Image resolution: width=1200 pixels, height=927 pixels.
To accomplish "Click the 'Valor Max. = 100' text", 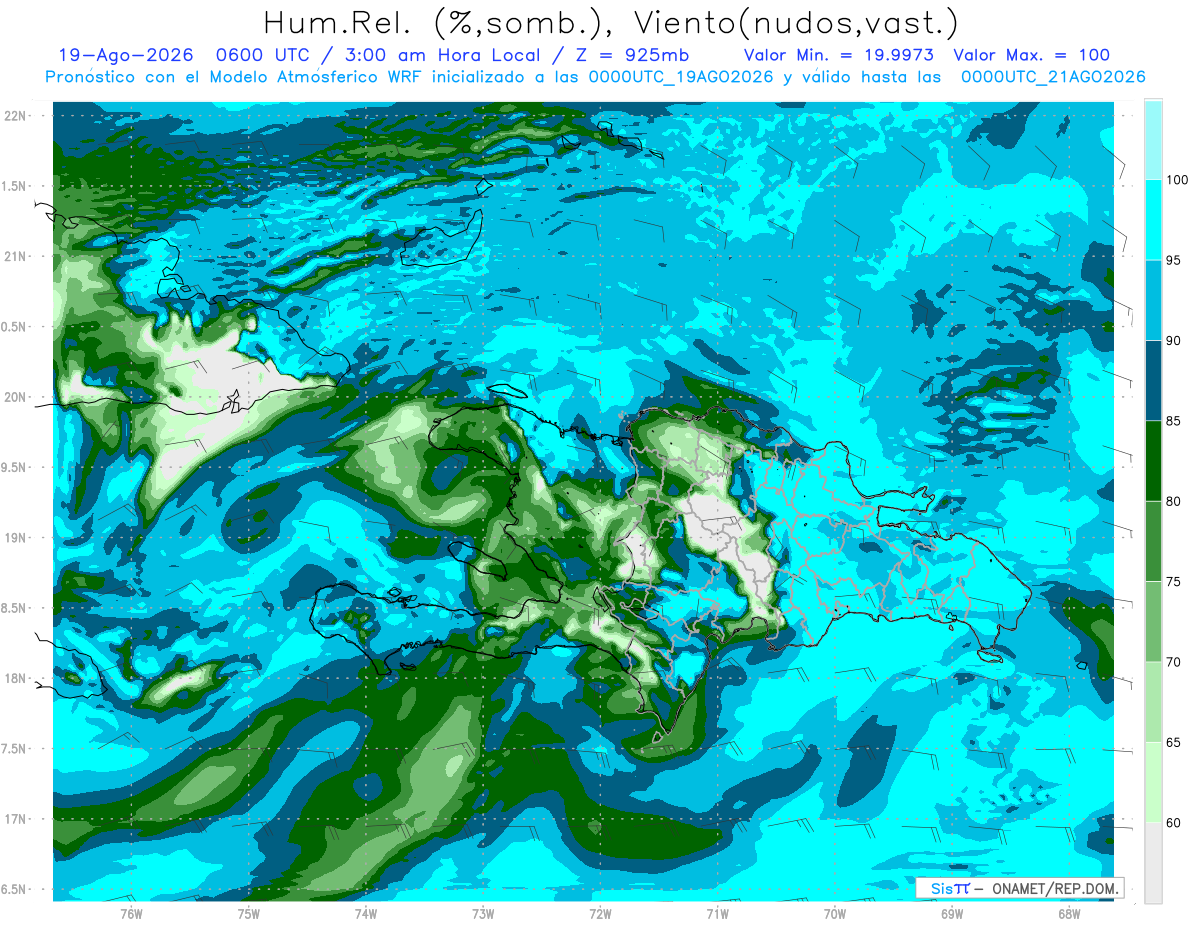I will pos(1032,56).
